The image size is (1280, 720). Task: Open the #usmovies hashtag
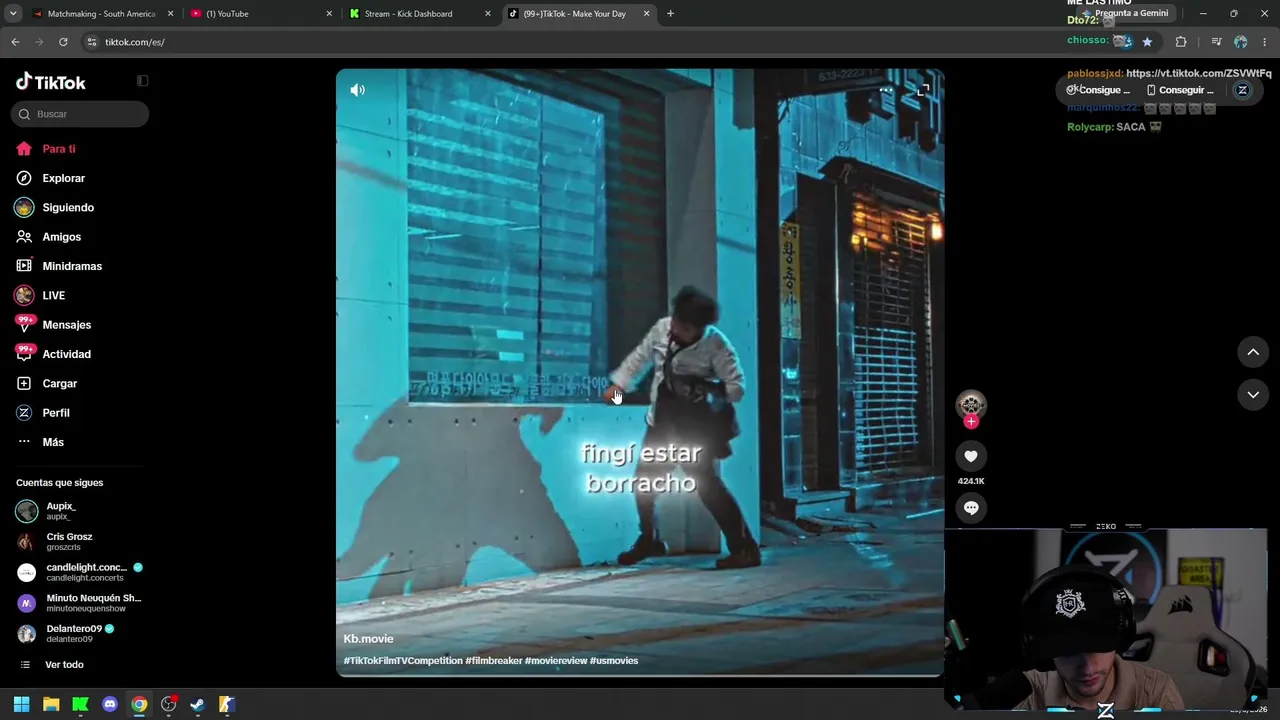click(614, 661)
